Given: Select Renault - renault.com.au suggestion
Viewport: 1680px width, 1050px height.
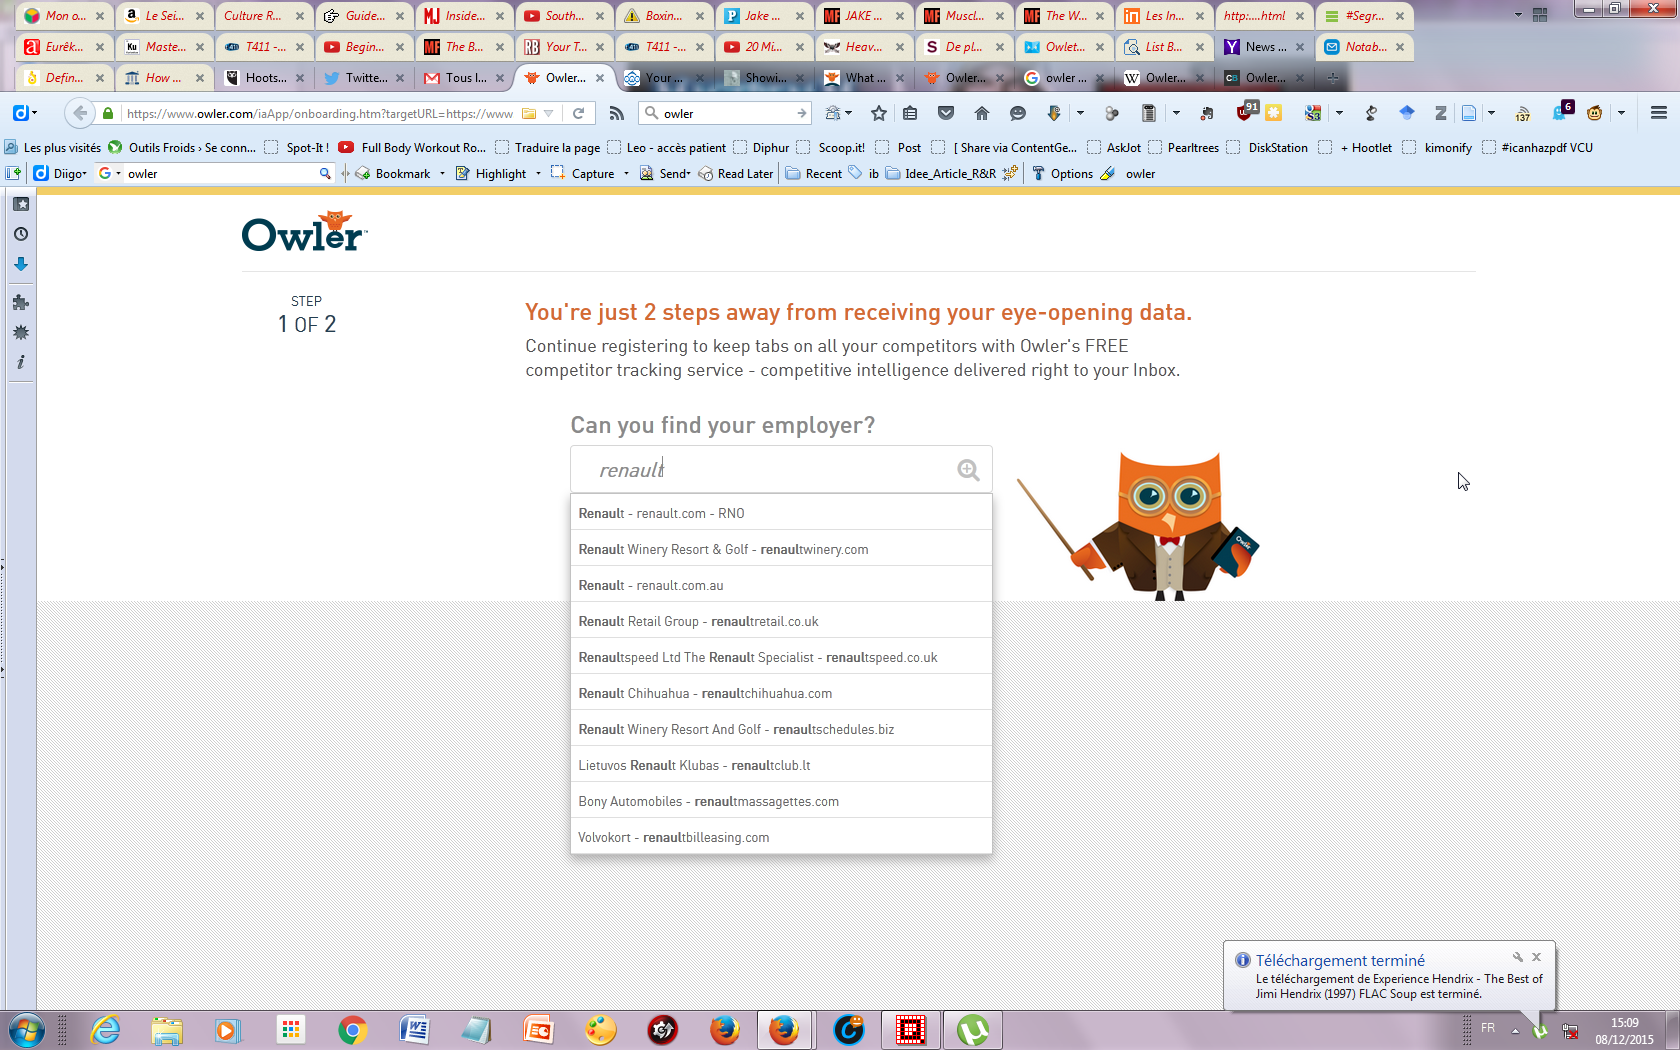Looking at the screenshot, I should (x=781, y=585).
